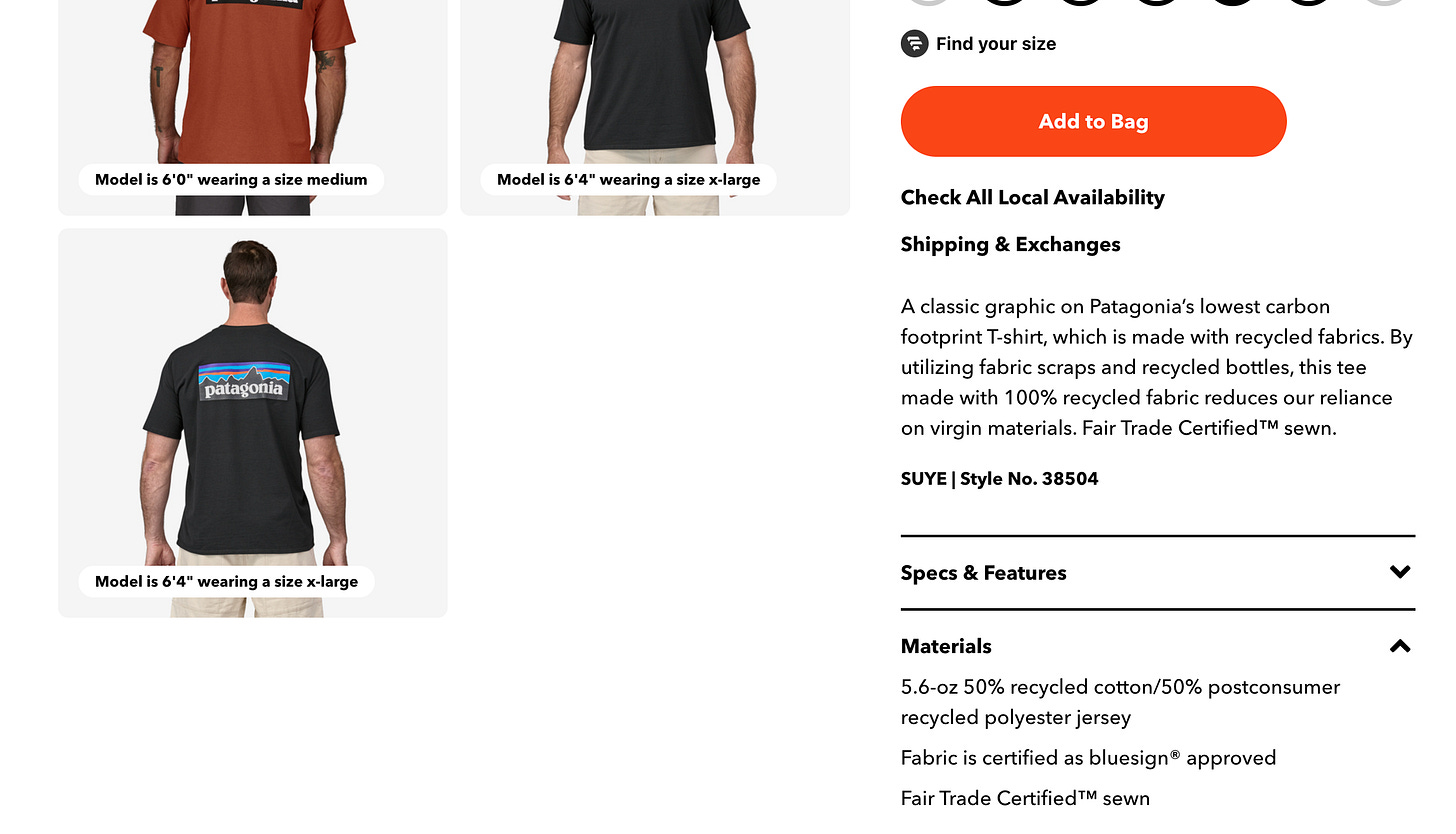Click the 6'0" size medium model label

point(231,180)
